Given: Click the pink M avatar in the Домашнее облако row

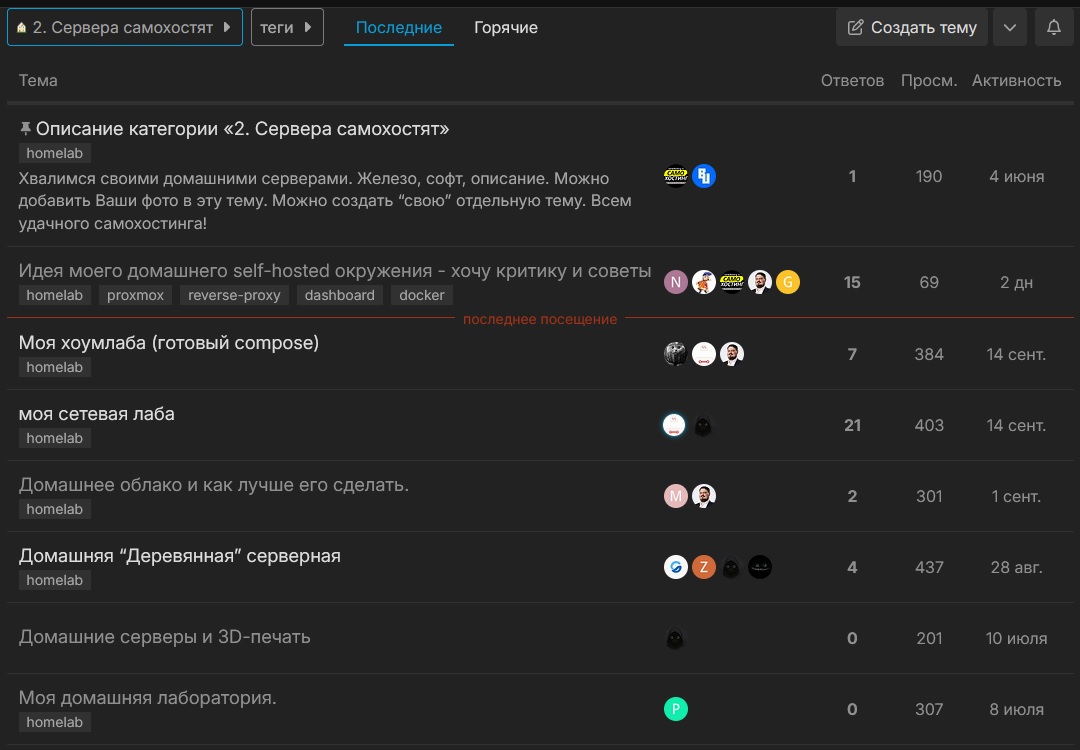Looking at the screenshot, I should click(x=676, y=496).
